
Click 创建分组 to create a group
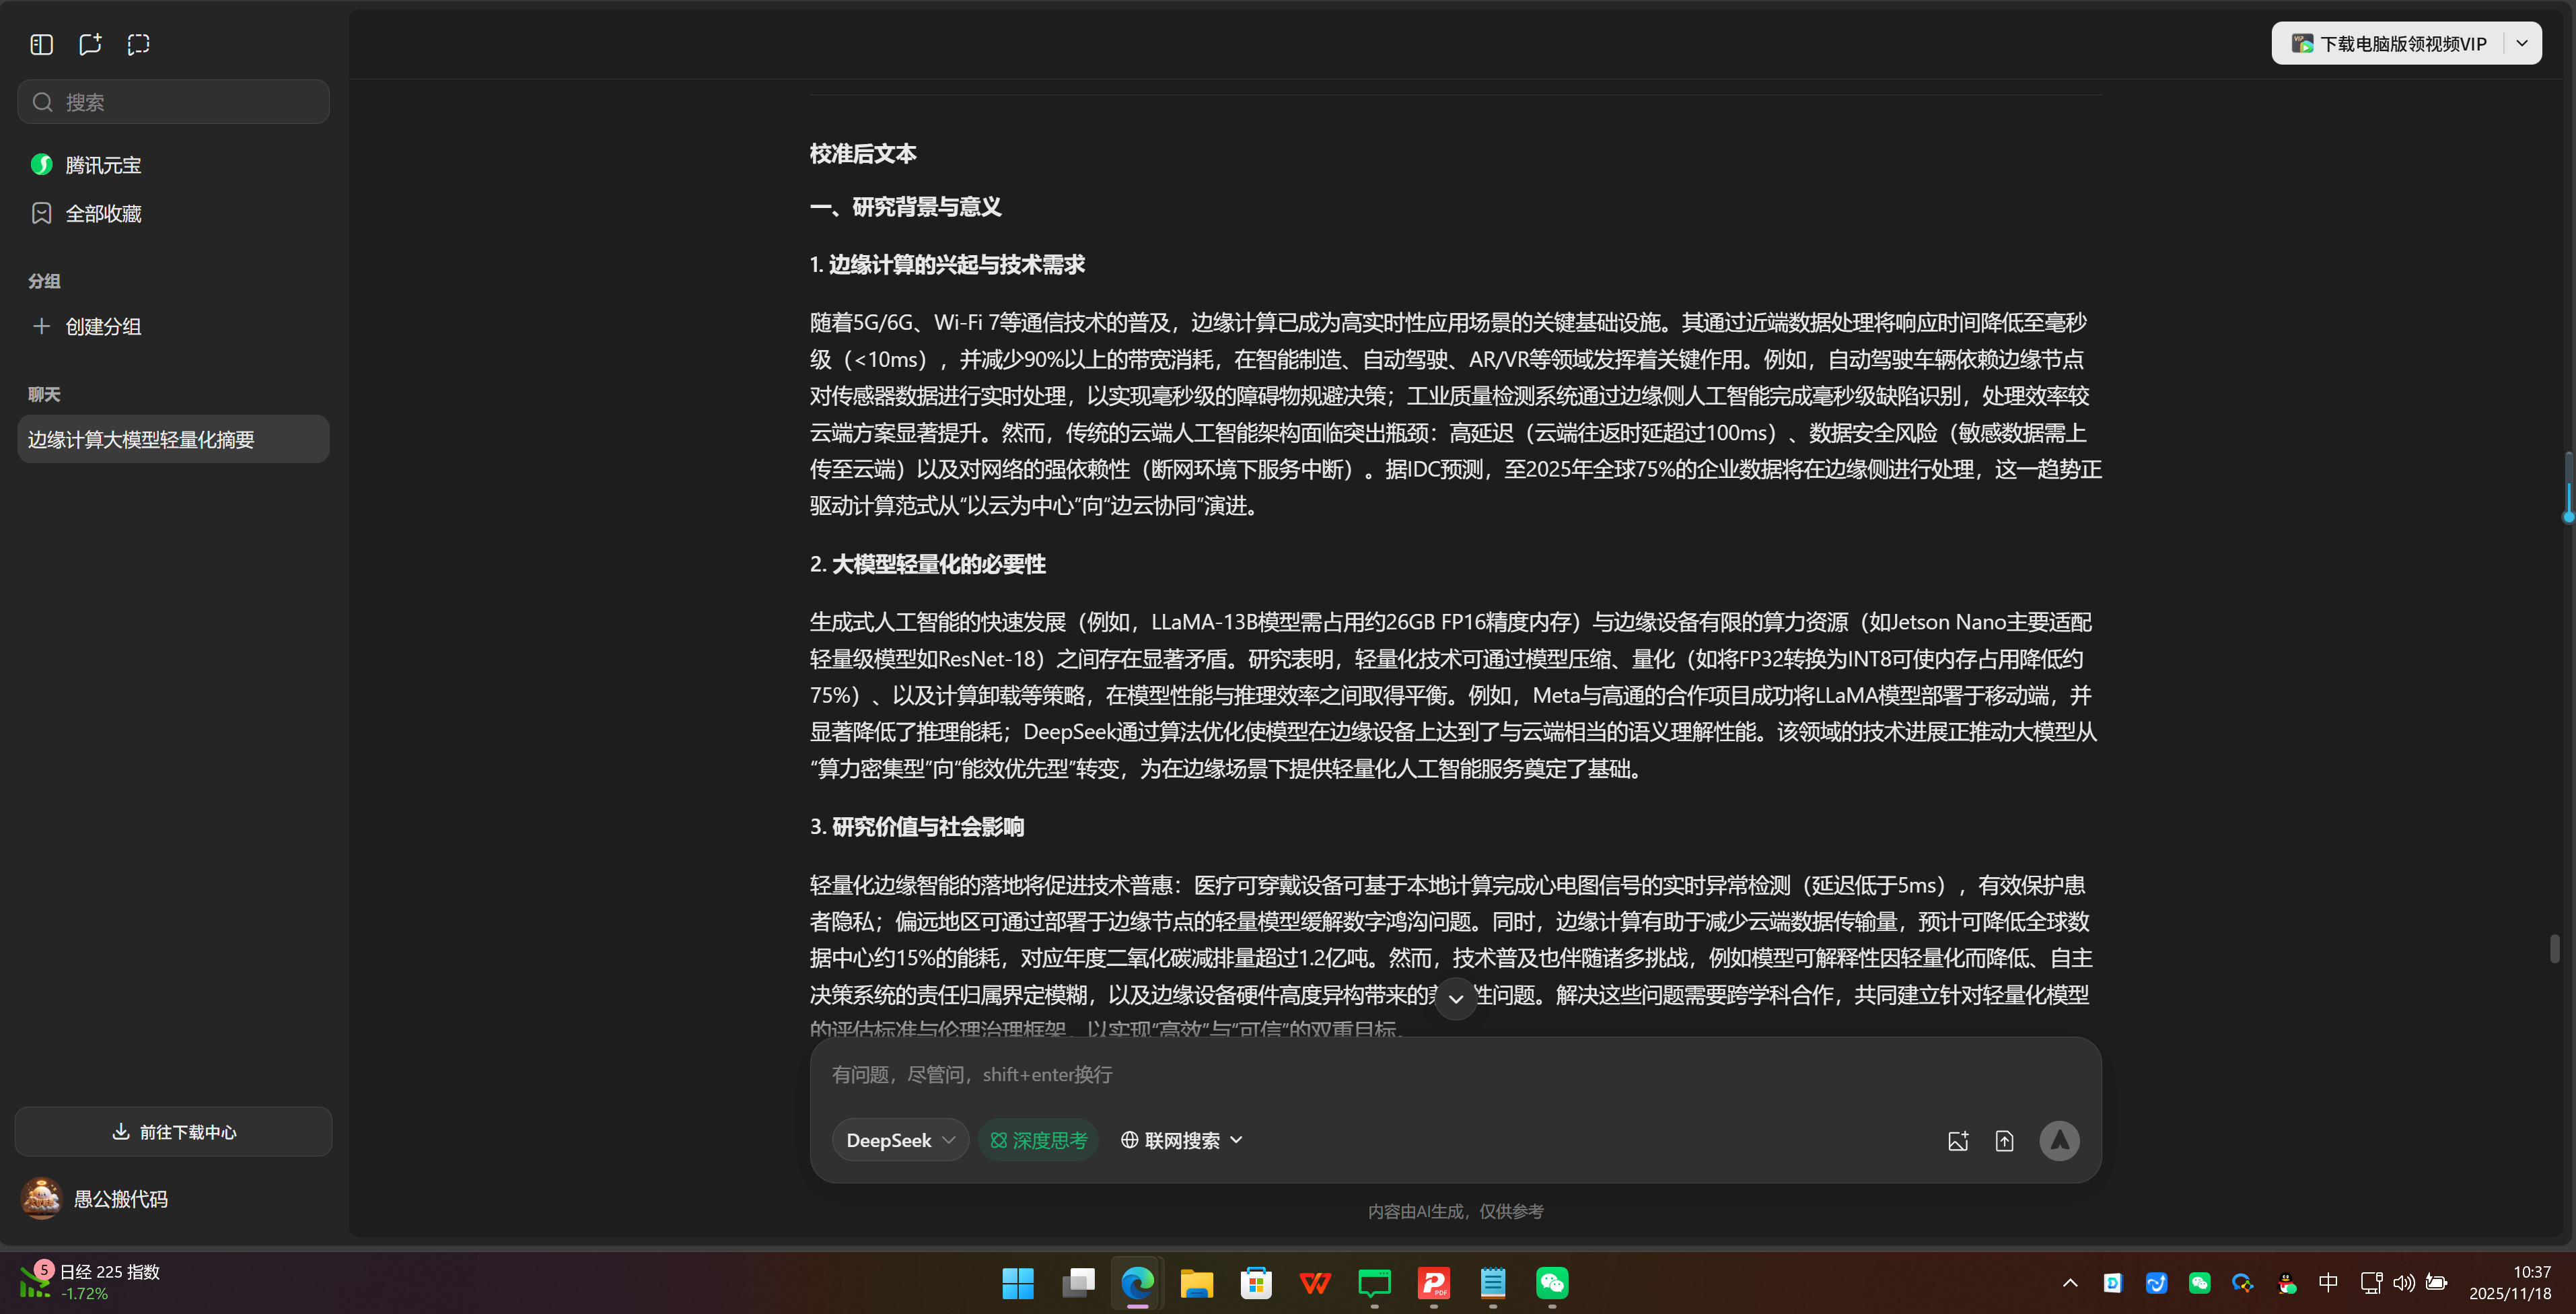tap(102, 326)
